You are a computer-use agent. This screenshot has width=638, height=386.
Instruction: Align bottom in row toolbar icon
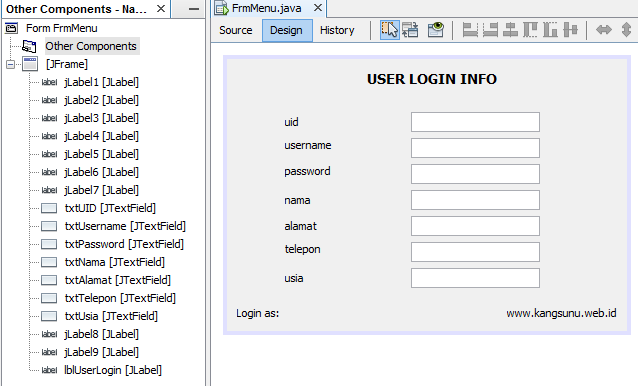(x=550, y=30)
